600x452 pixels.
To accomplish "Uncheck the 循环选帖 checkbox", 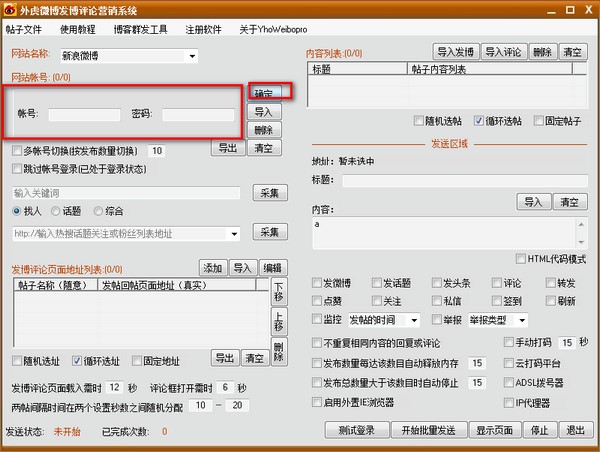I will tap(478, 121).
